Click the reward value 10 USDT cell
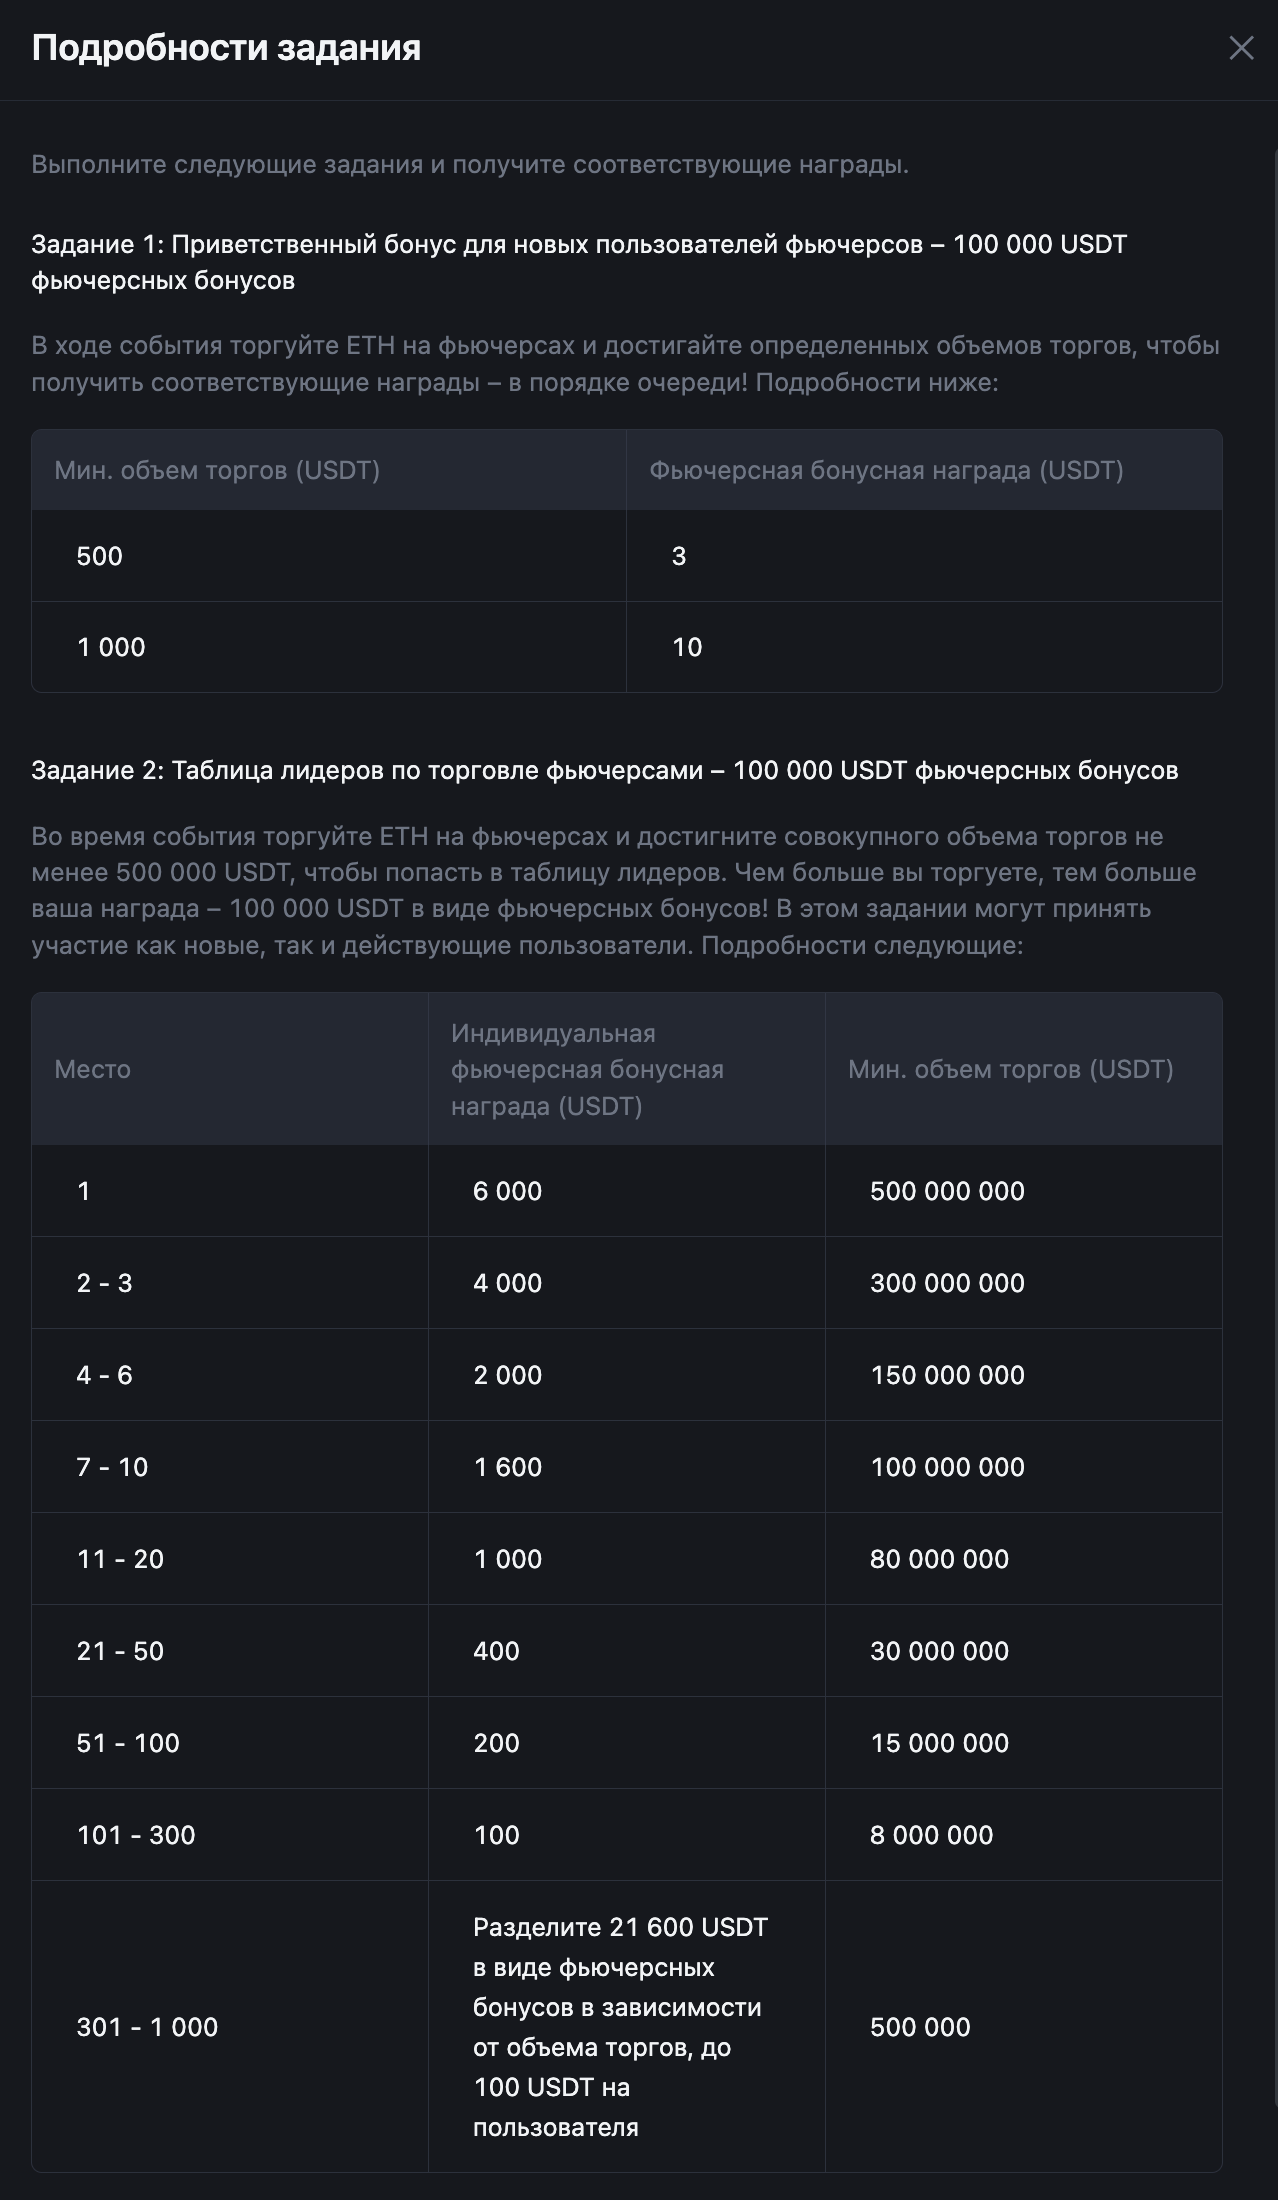The width and height of the screenshot is (1278, 2200). click(x=688, y=647)
